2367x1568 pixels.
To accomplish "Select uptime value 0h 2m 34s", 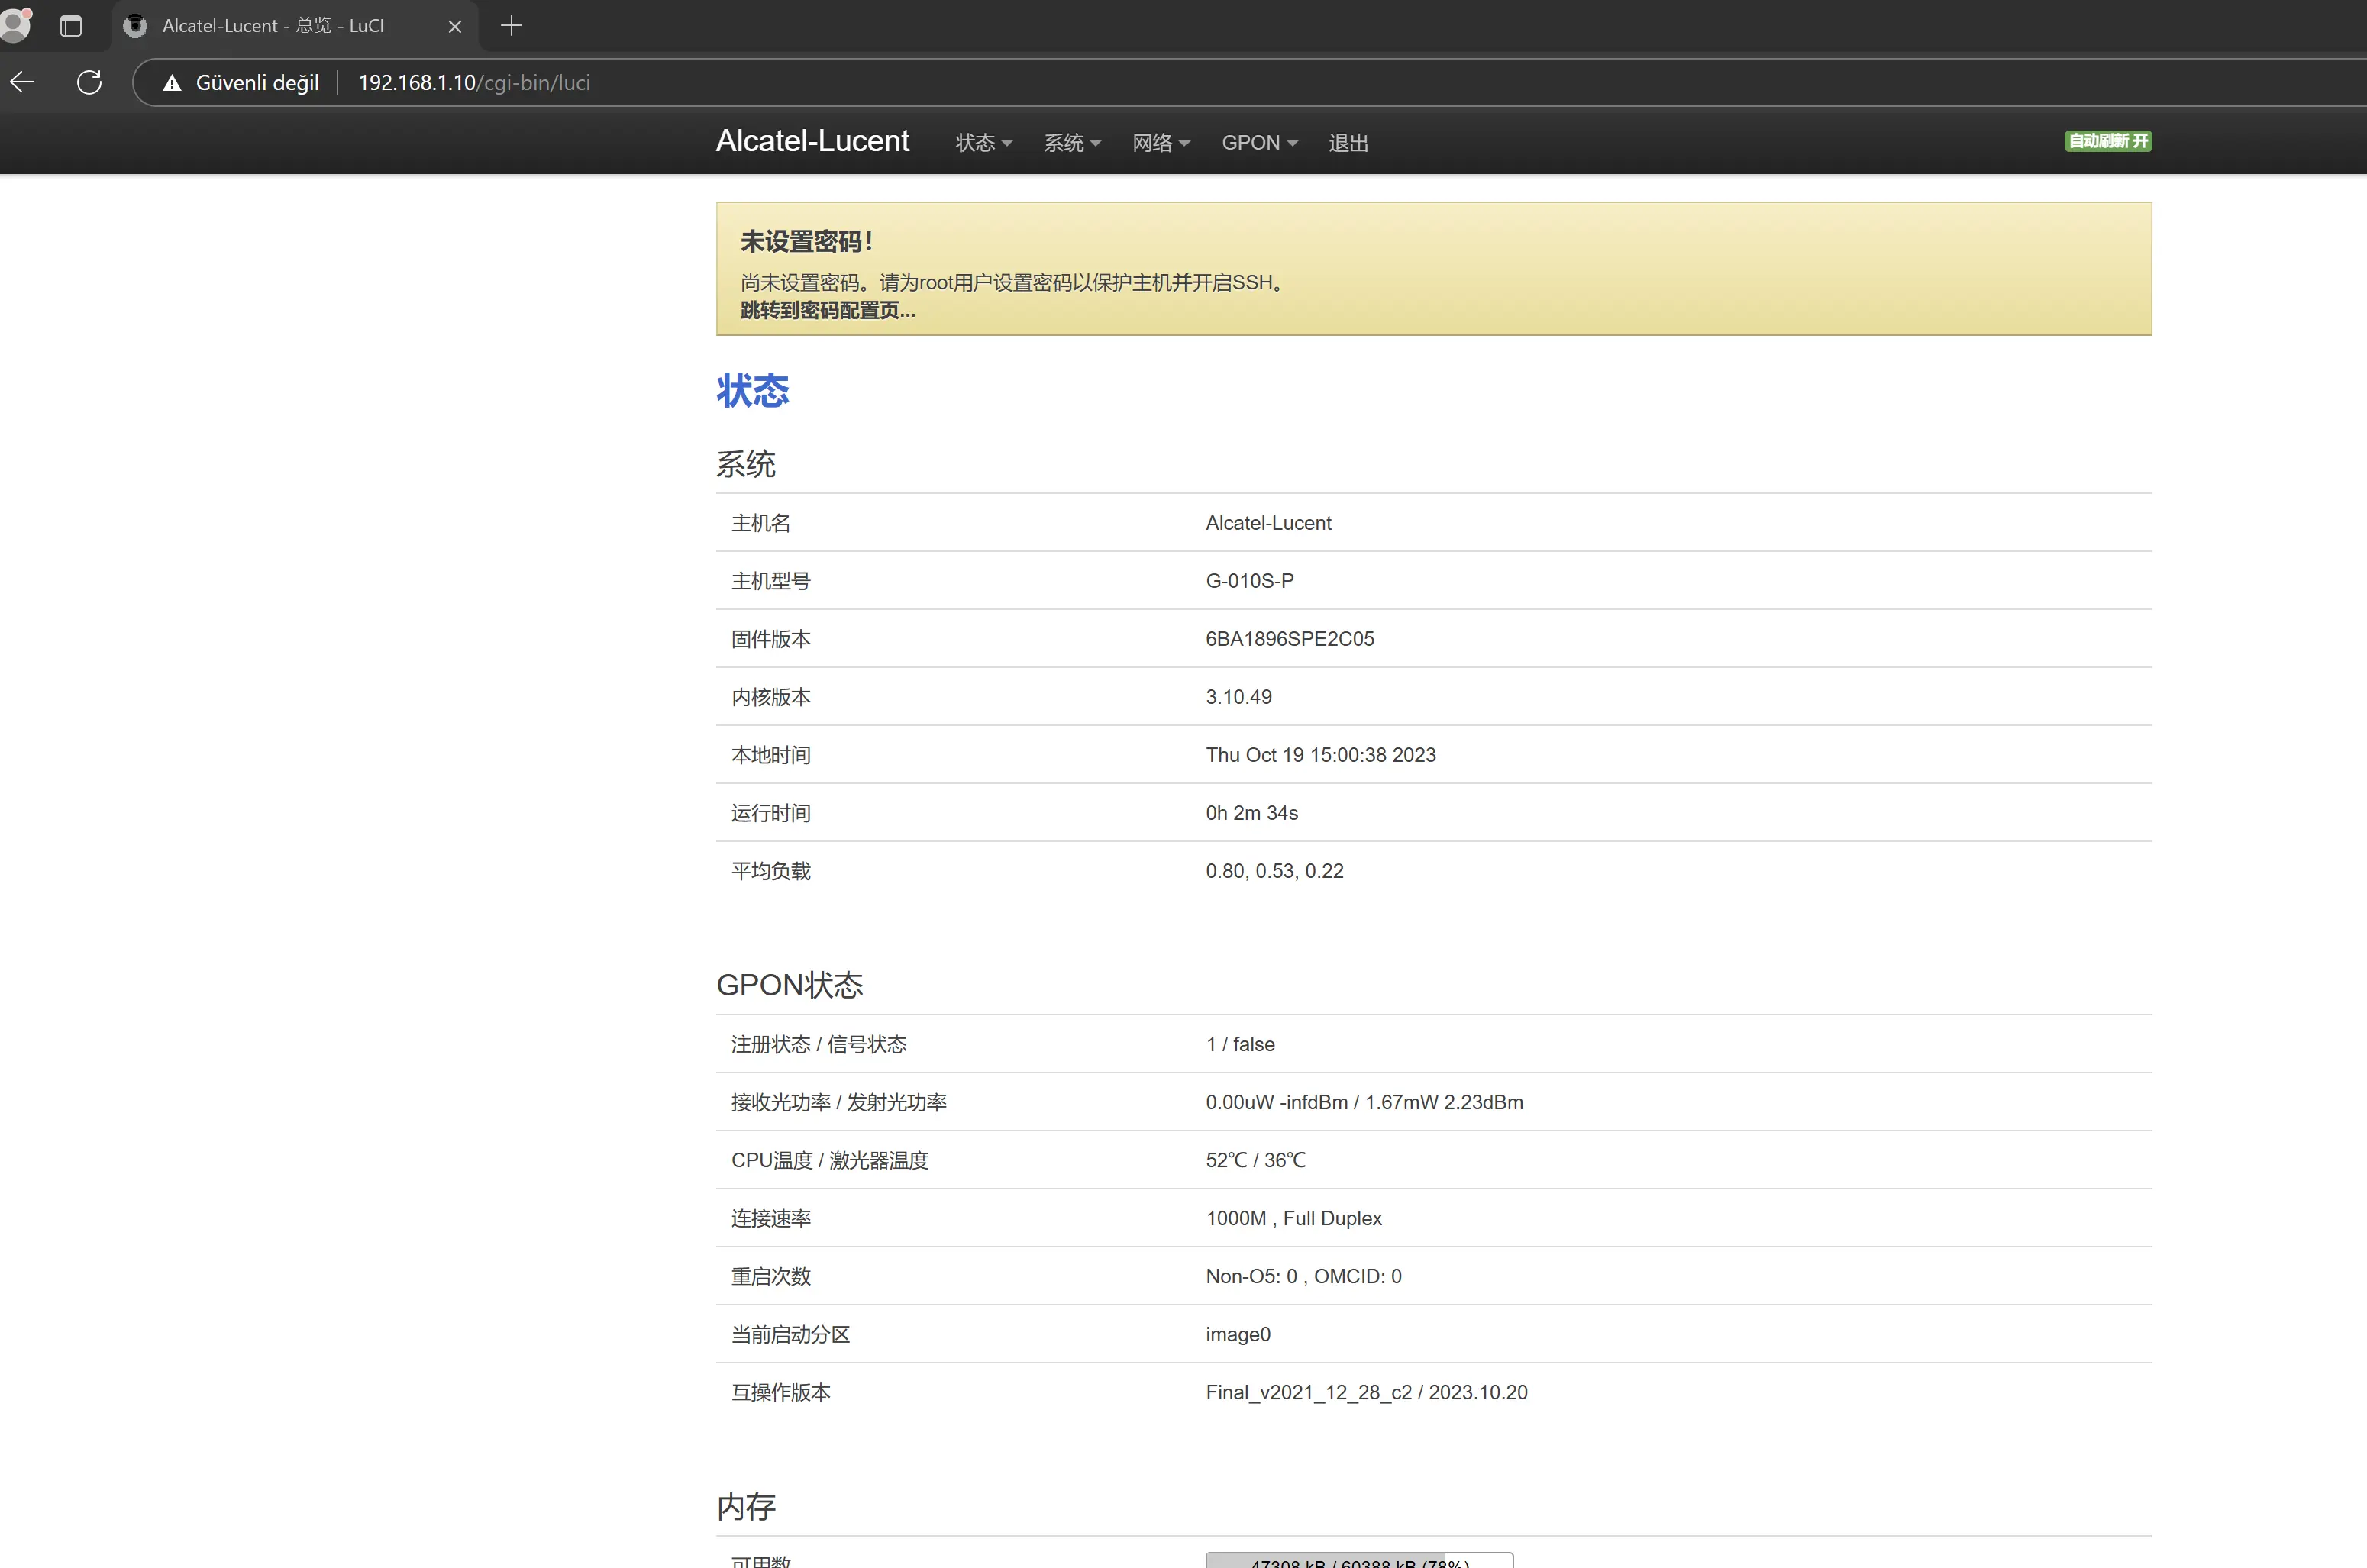I will [1251, 813].
